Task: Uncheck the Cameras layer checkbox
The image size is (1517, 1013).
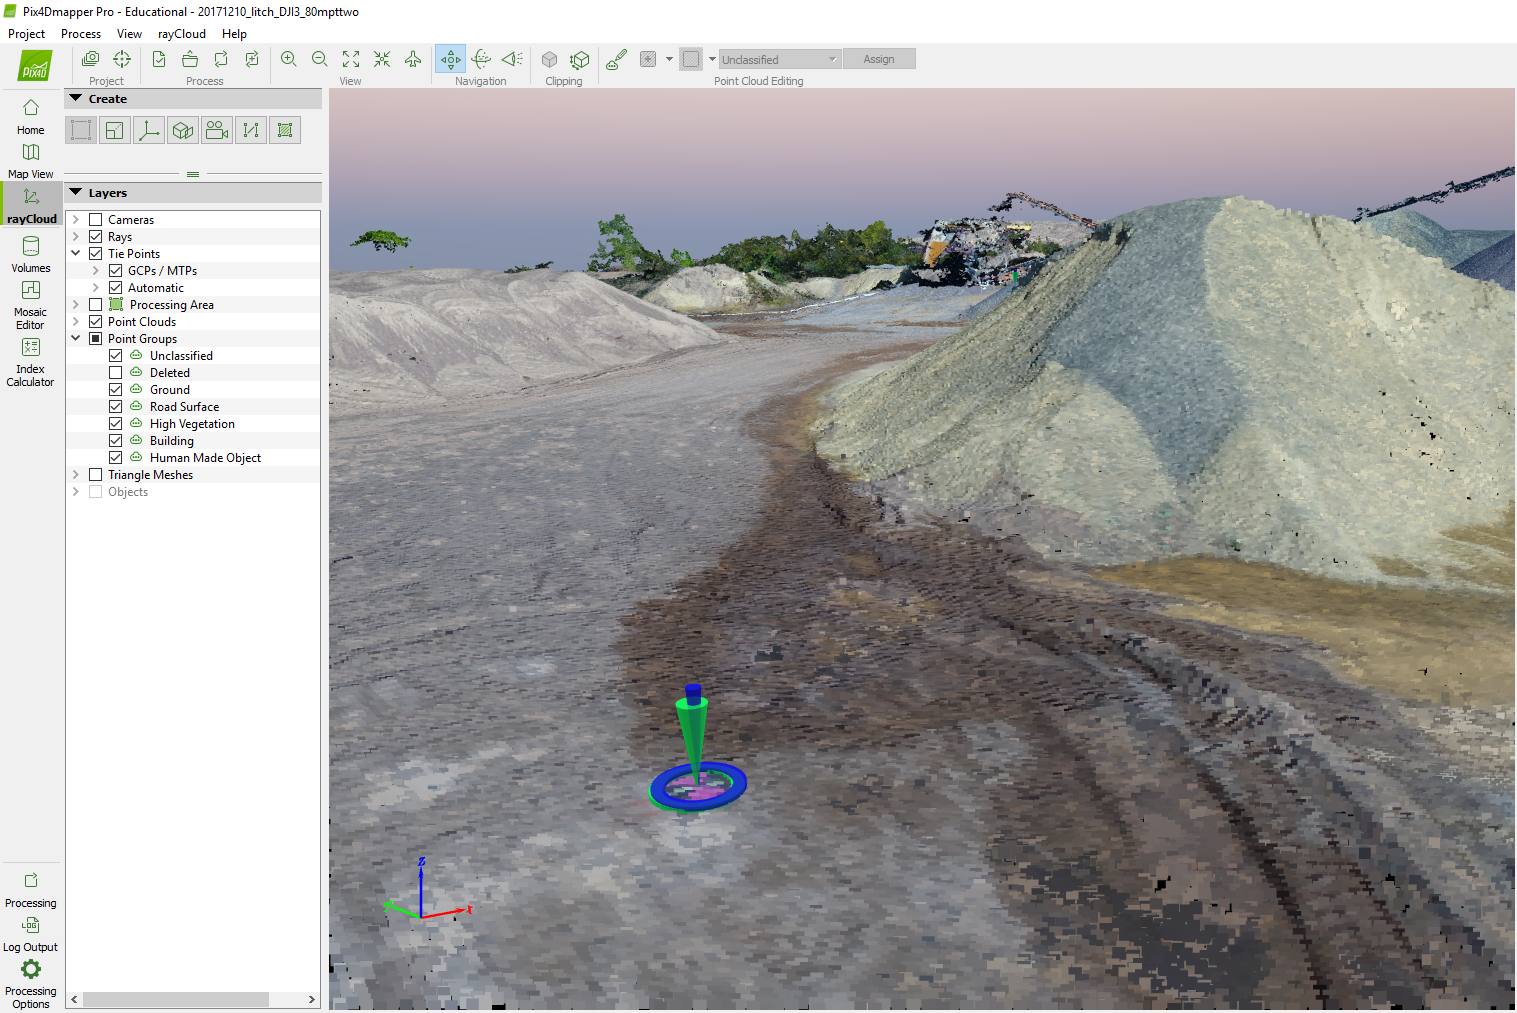Action: 95,218
